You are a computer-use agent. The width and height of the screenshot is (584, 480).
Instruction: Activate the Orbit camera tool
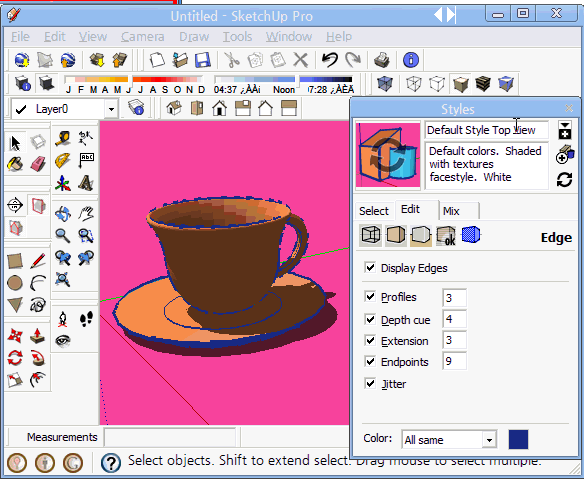(x=63, y=214)
